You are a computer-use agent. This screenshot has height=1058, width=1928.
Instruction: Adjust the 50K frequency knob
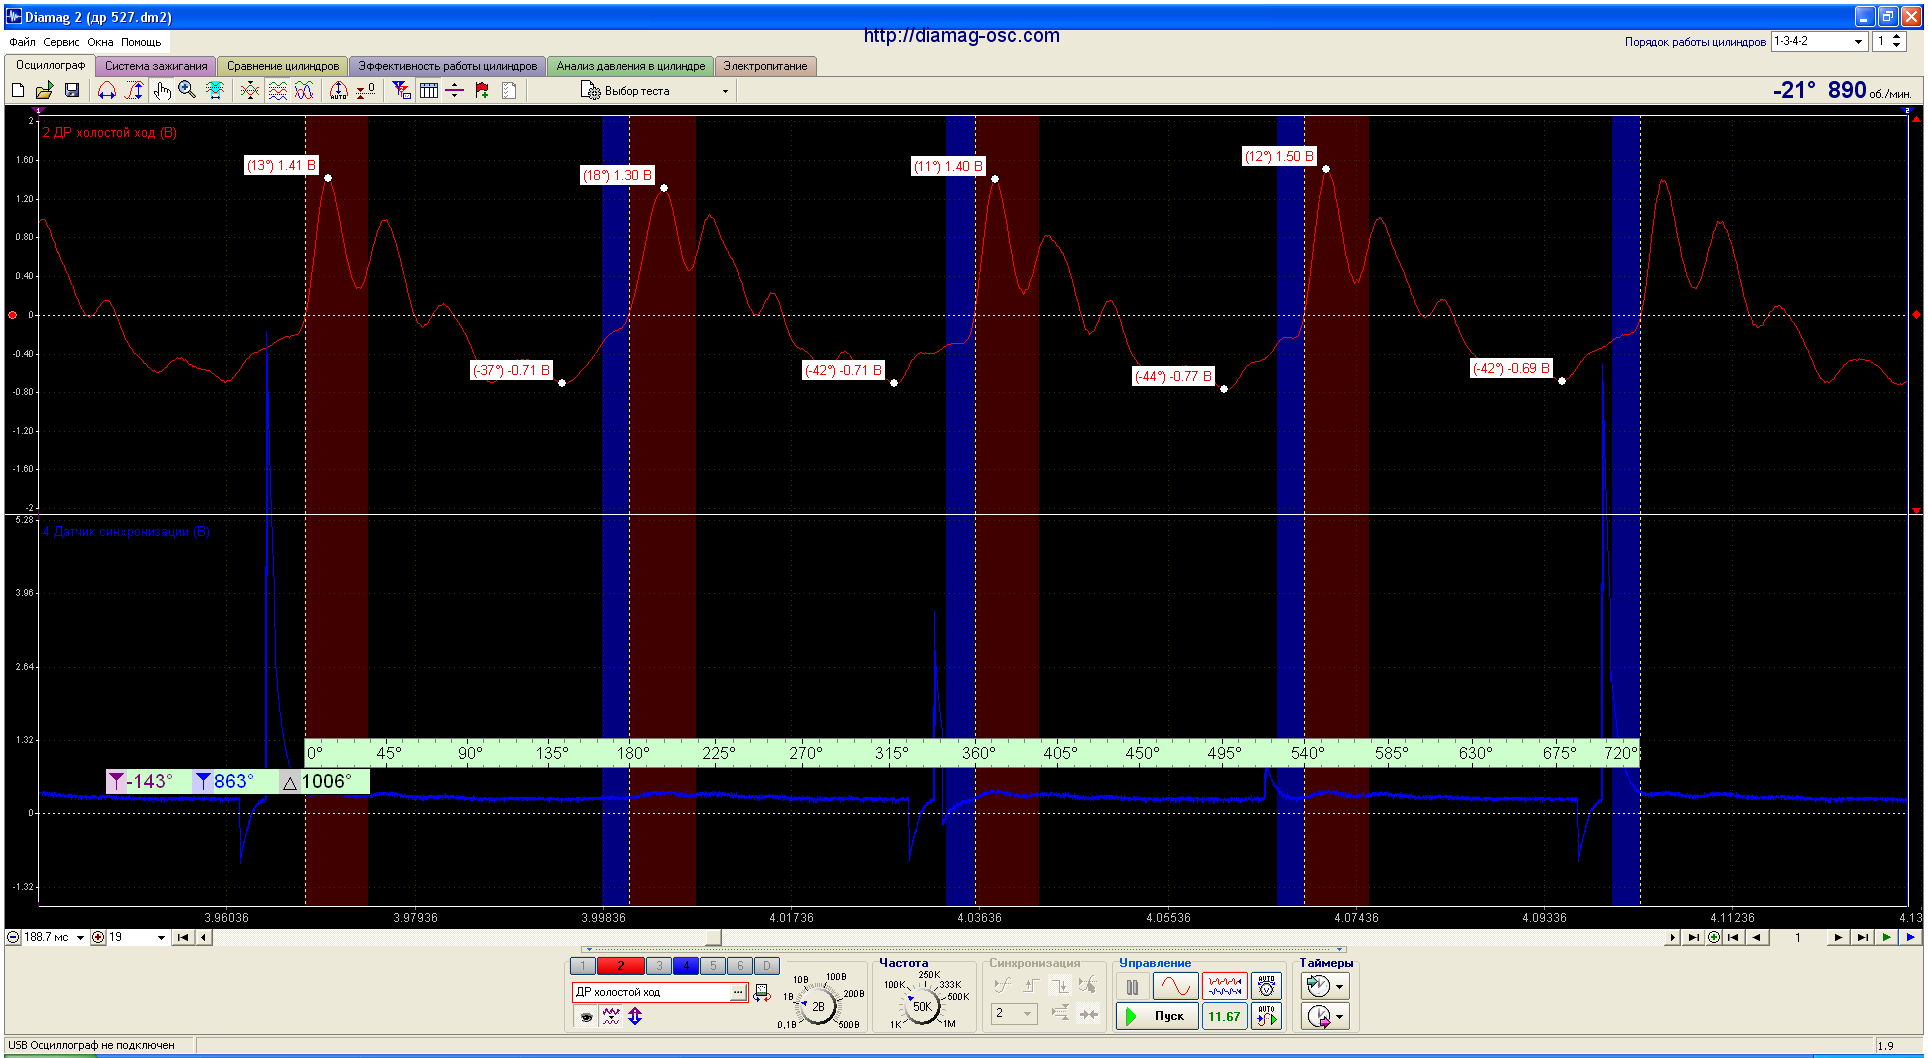[x=922, y=1006]
